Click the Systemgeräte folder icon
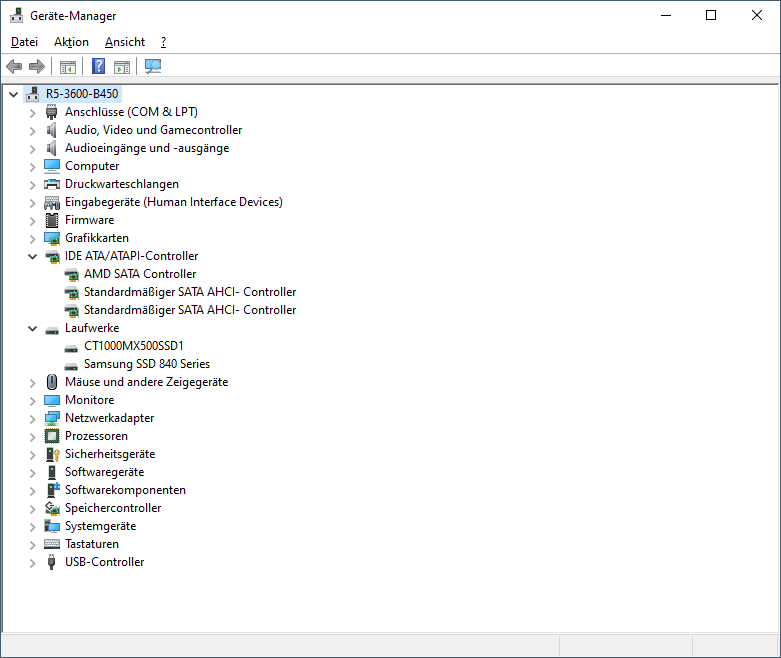 tap(52, 526)
